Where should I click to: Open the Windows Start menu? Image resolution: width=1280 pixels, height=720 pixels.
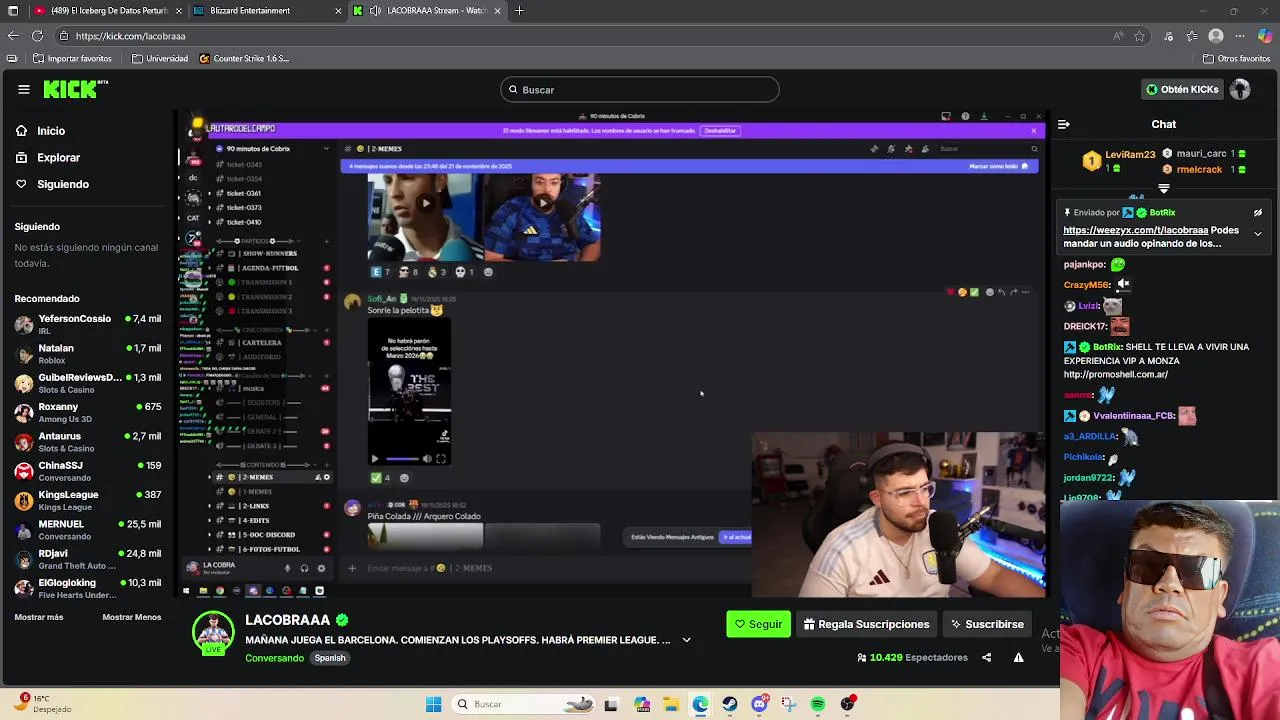point(433,704)
